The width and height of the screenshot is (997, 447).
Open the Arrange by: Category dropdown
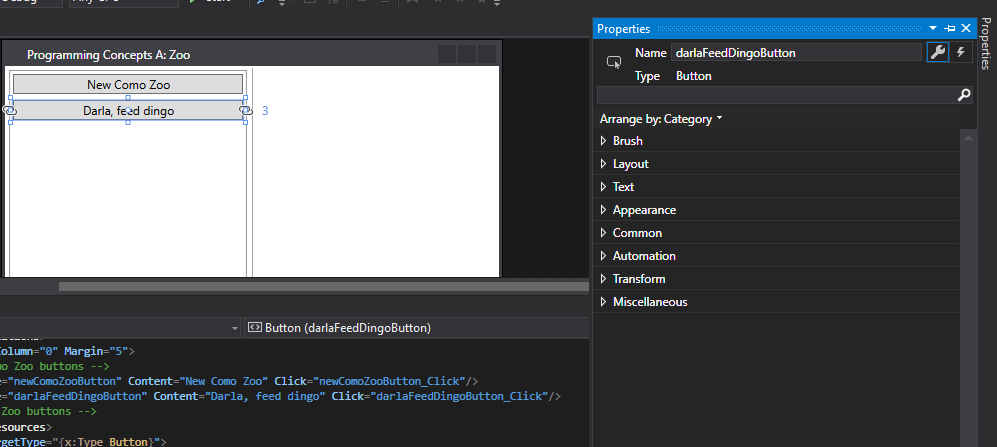click(661, 119)
